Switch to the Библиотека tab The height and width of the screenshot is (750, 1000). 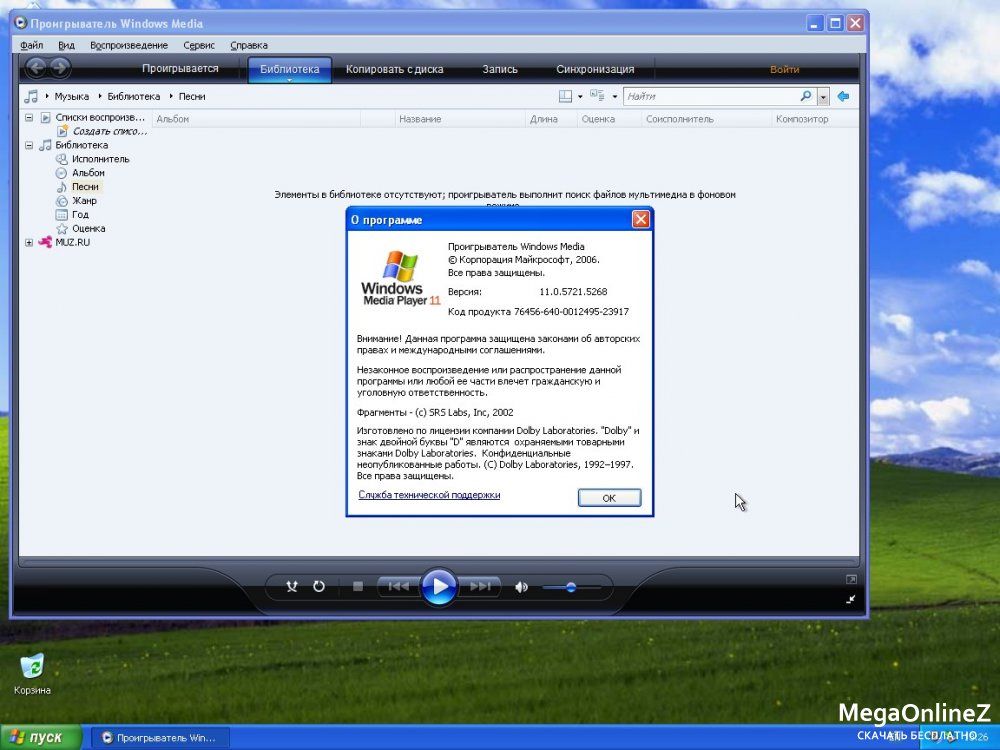[x=290, y=70]
